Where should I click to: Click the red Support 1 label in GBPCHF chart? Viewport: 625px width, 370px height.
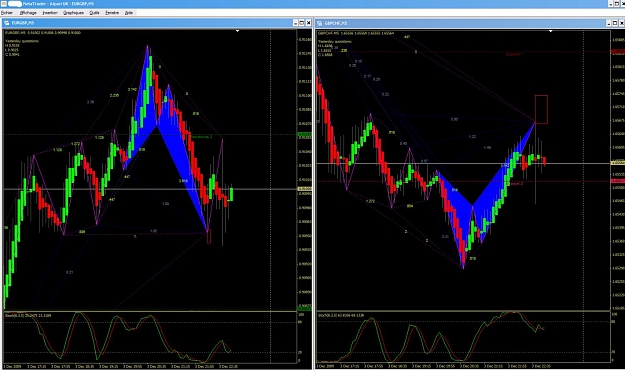tap(514, 54)
